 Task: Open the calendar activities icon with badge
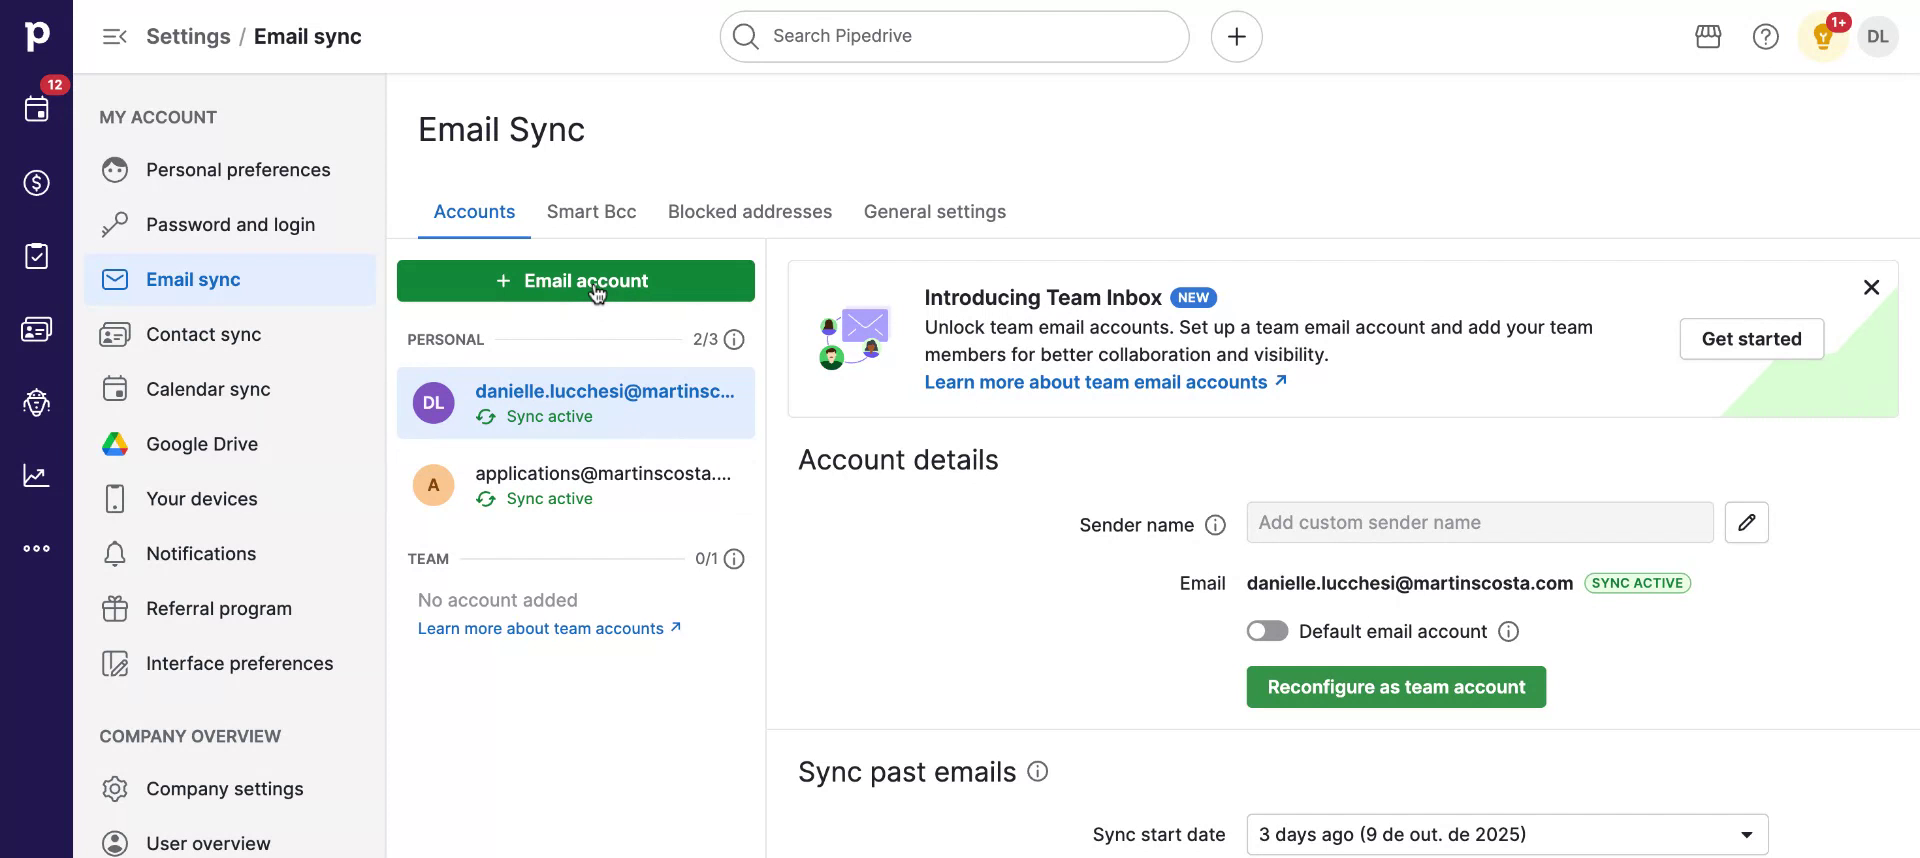[x=37, y=109]
